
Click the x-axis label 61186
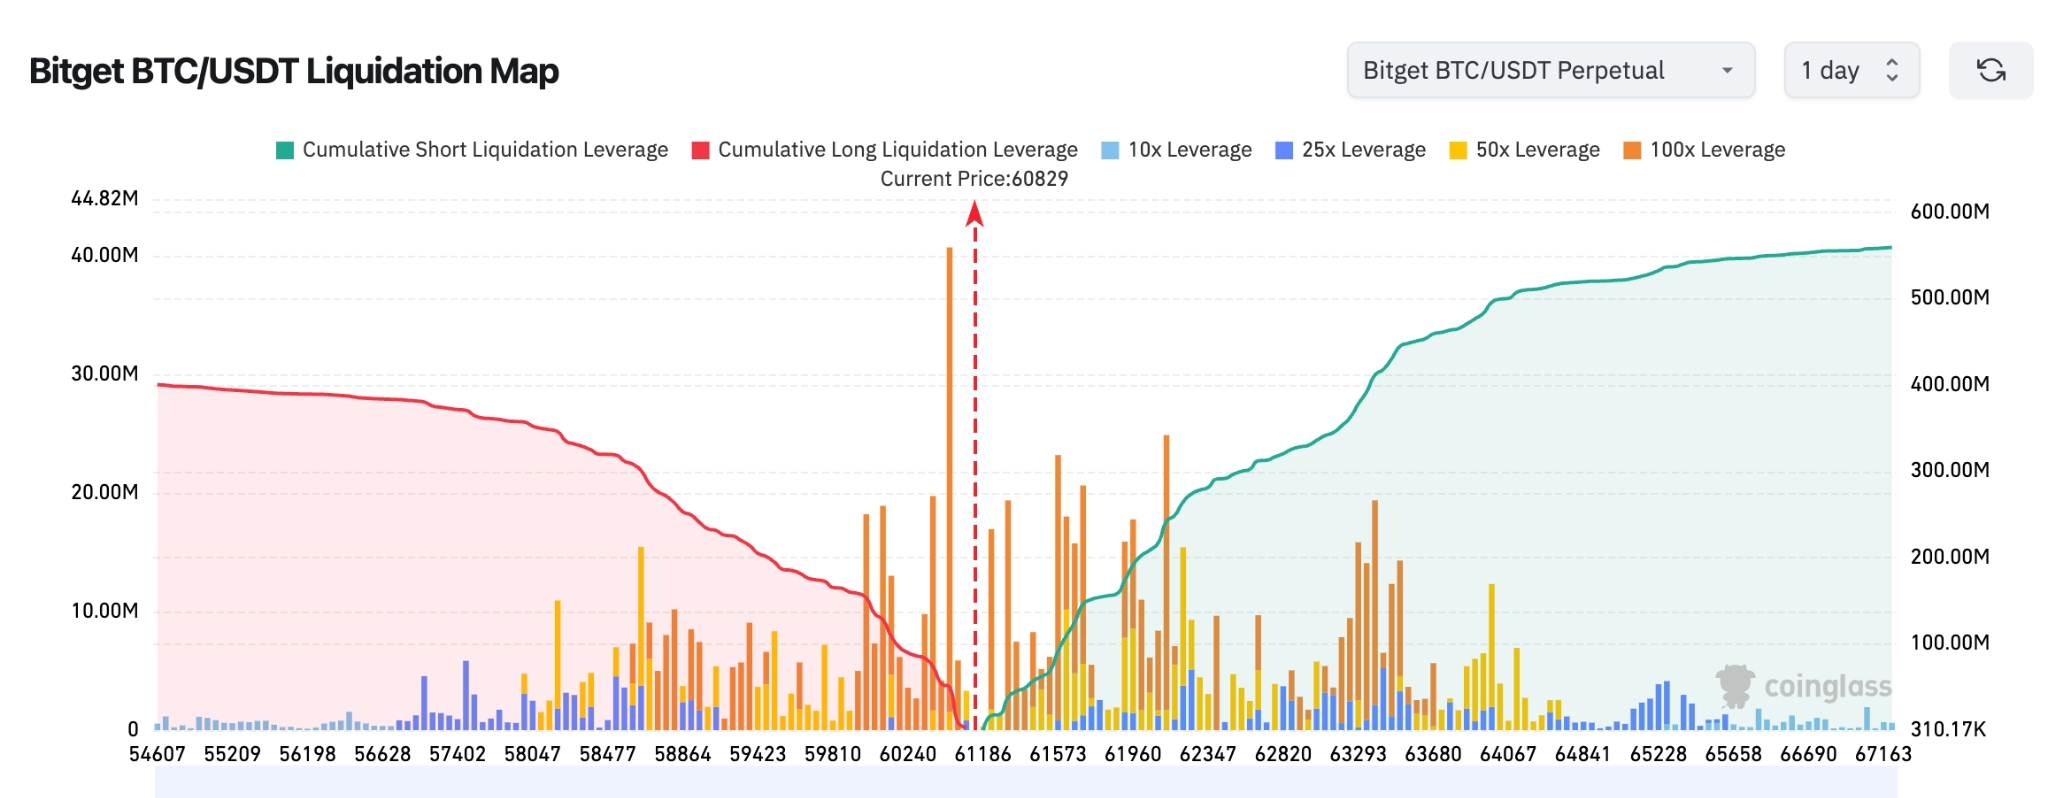pyautogui.click(x=983, y=754)
